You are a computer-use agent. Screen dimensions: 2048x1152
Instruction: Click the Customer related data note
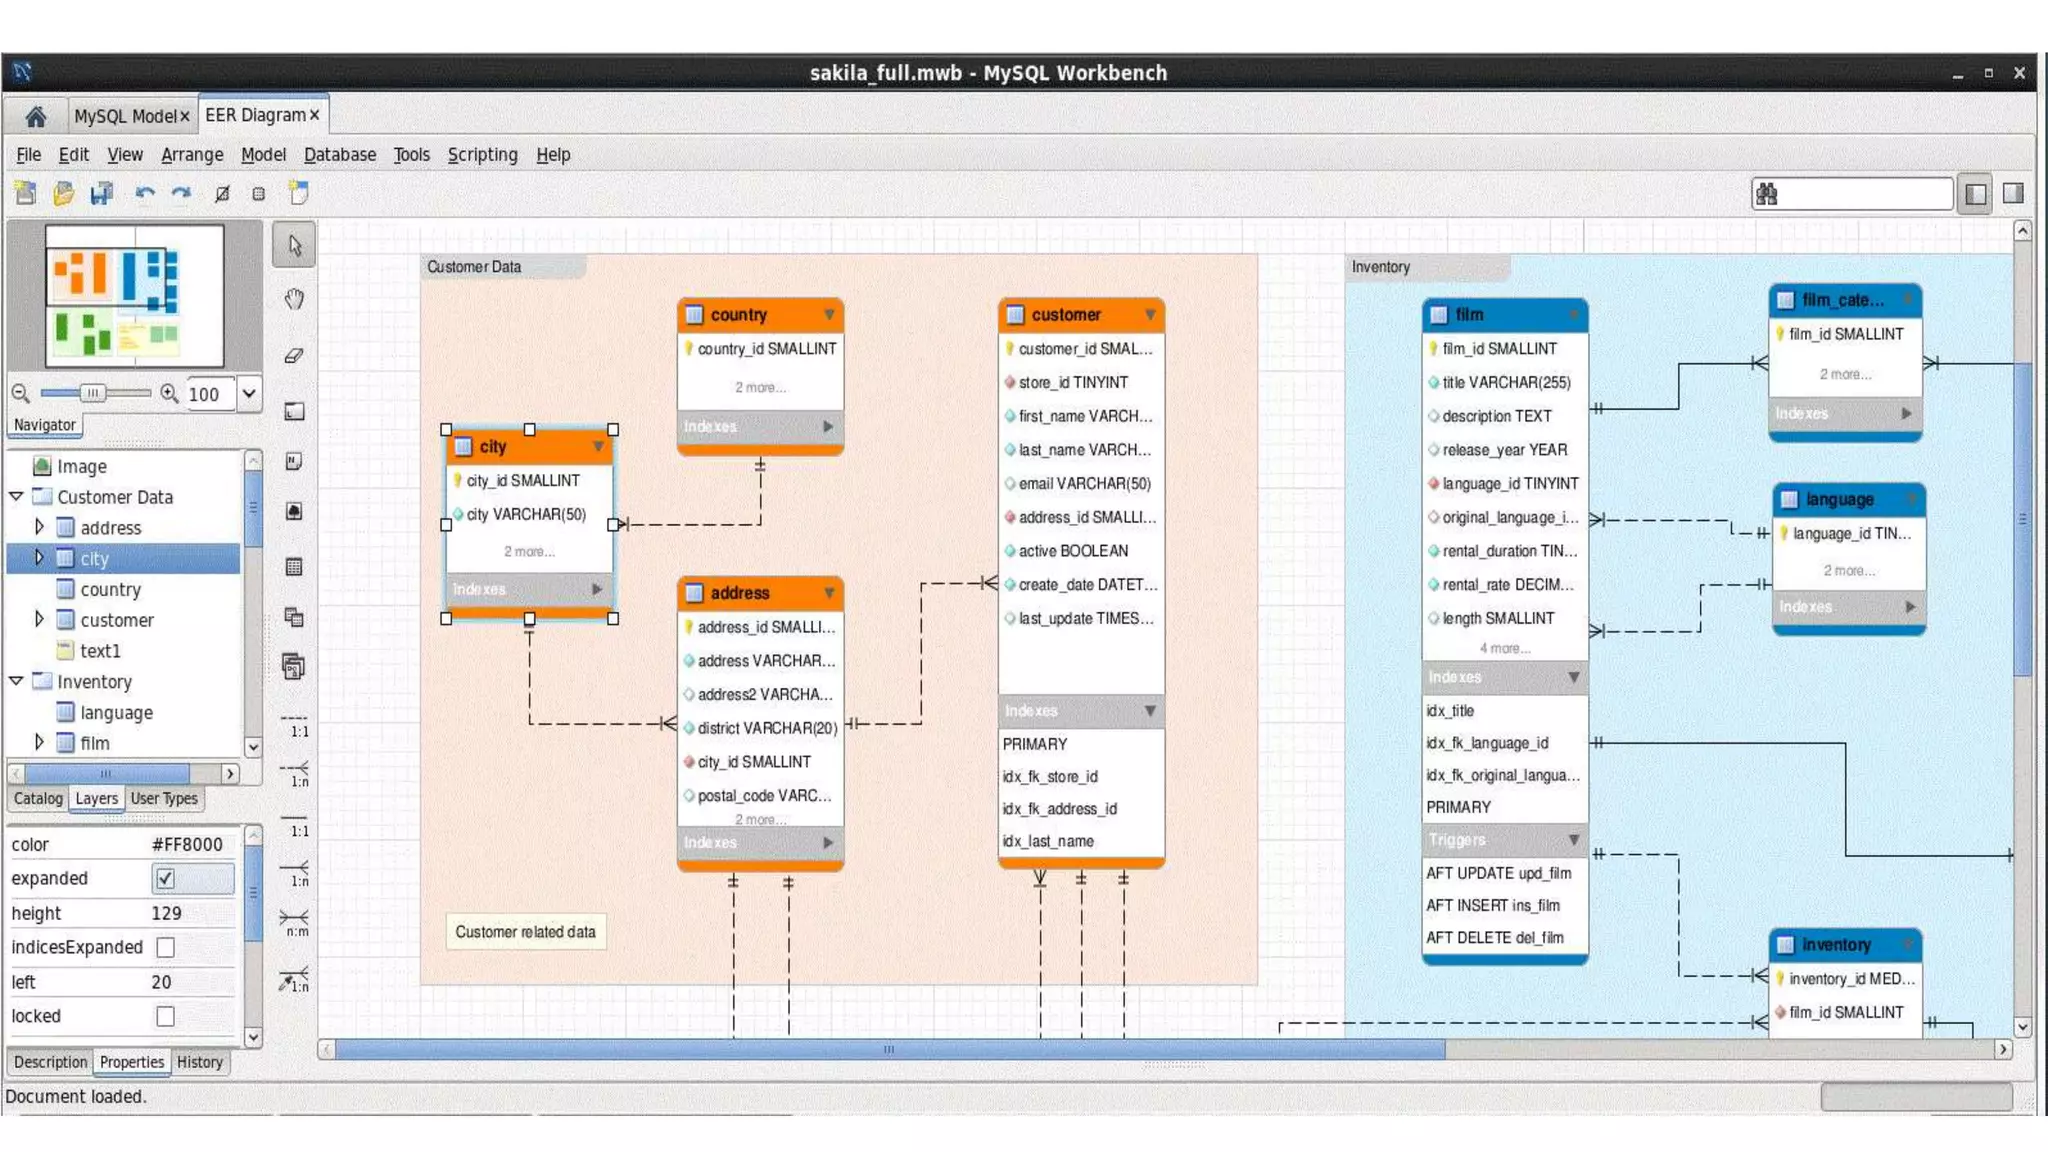pos(525,932)
